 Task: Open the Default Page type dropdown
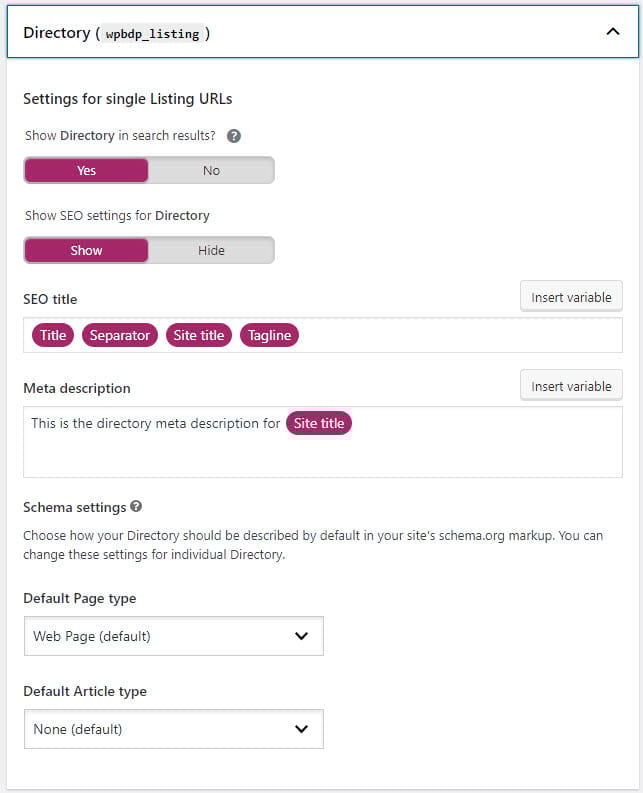click(174, 636)
